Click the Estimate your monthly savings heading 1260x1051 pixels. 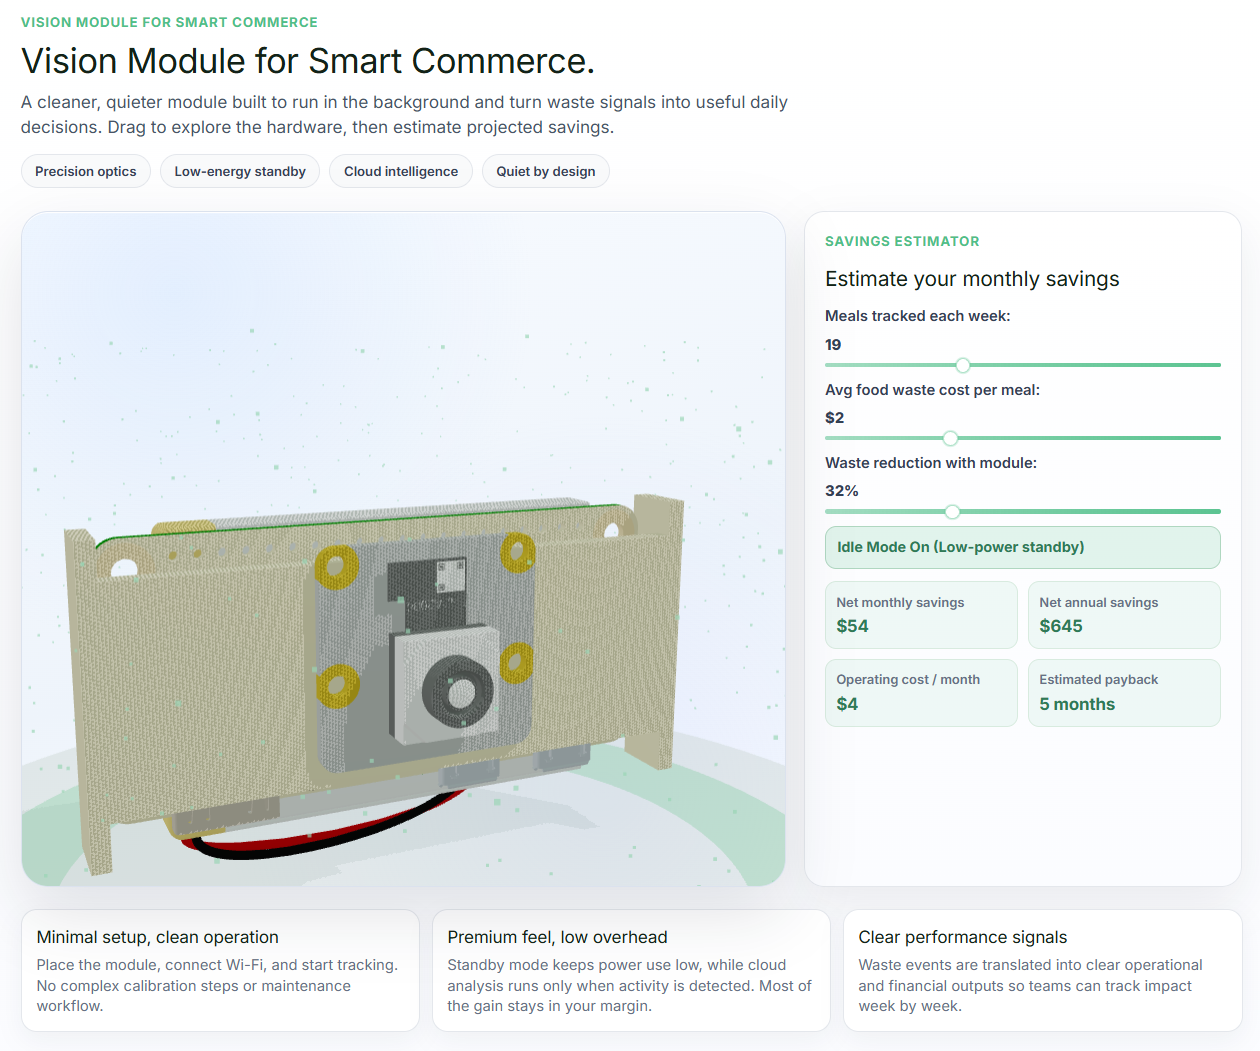[x=972, y=279]
